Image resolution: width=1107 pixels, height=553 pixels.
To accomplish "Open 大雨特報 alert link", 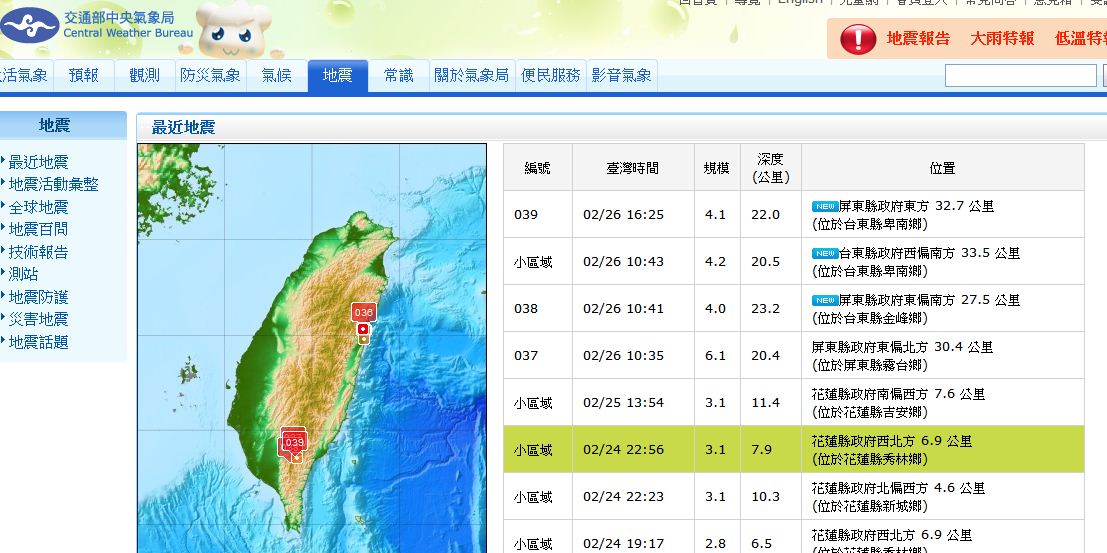I will coord(1002,39).
